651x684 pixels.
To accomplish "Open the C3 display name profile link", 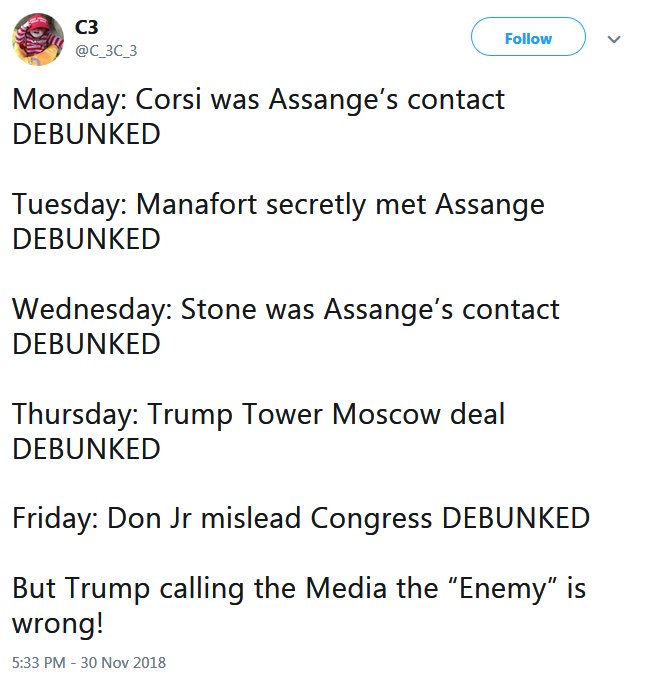I will [x=88, y=27].
